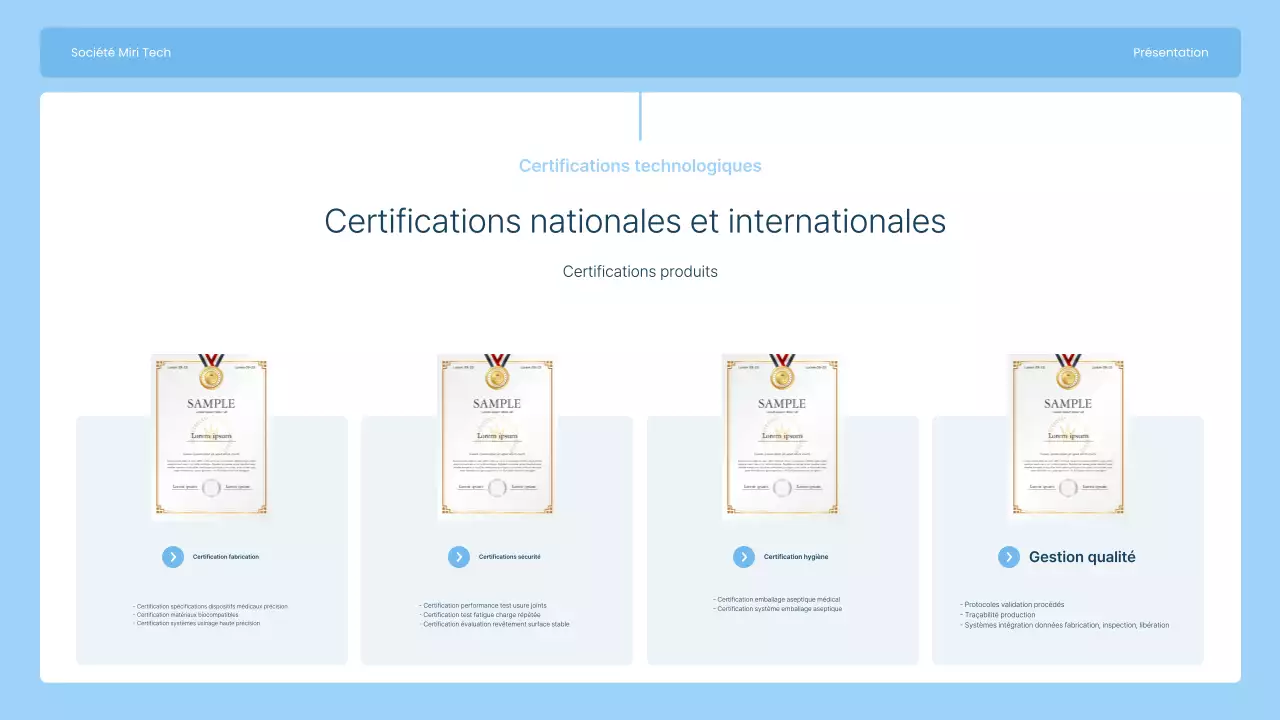Click the arrow icon beside Gestion qualité

1009,557
